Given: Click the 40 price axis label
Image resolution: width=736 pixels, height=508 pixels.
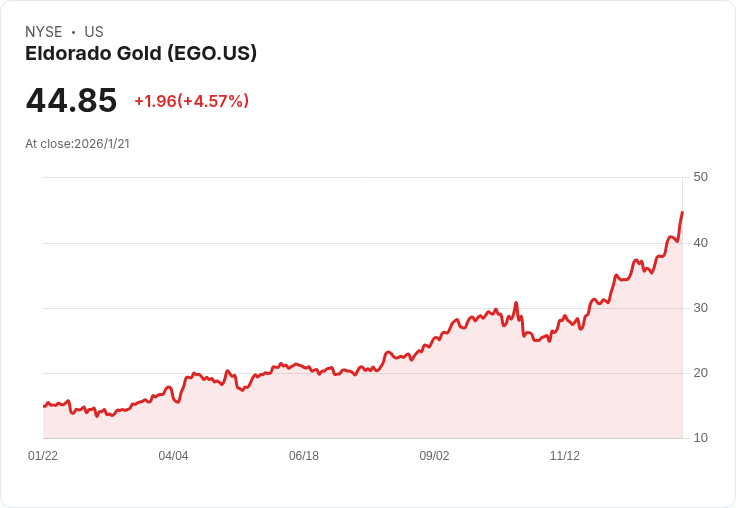Looking at the screenshot, I should [x=700, y=243].
